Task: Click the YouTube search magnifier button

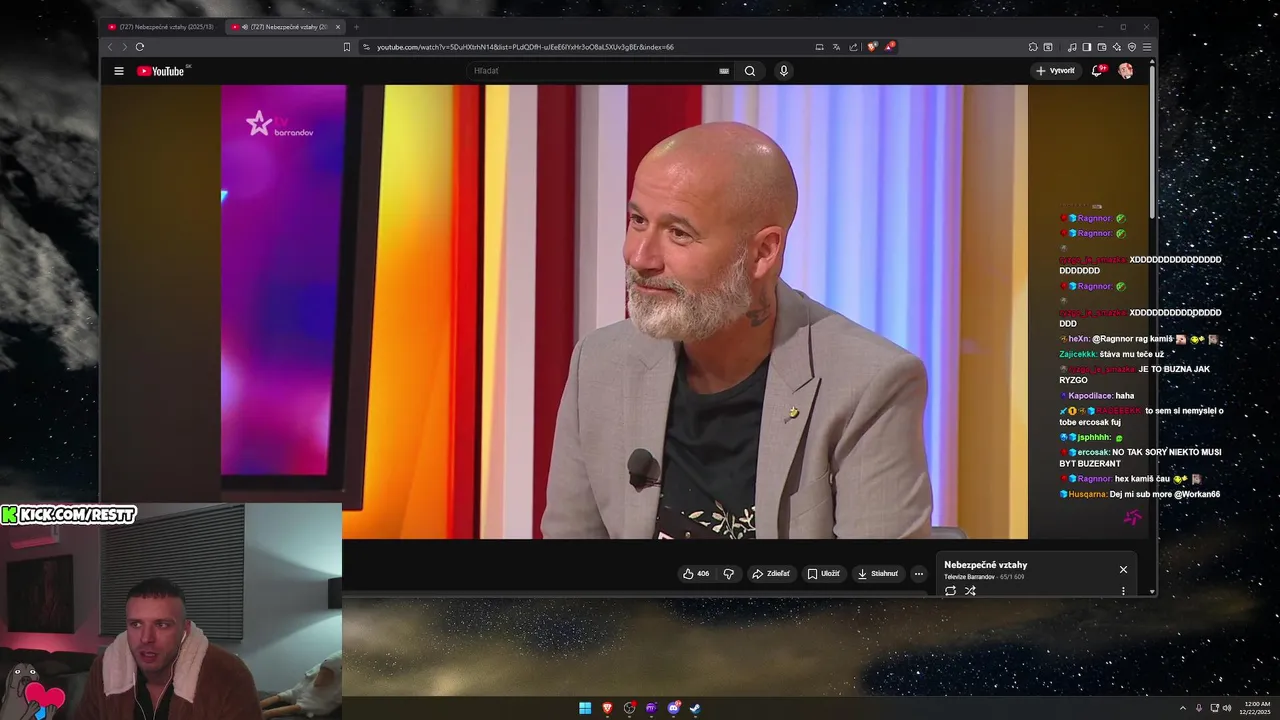Action: coord(750,71)
